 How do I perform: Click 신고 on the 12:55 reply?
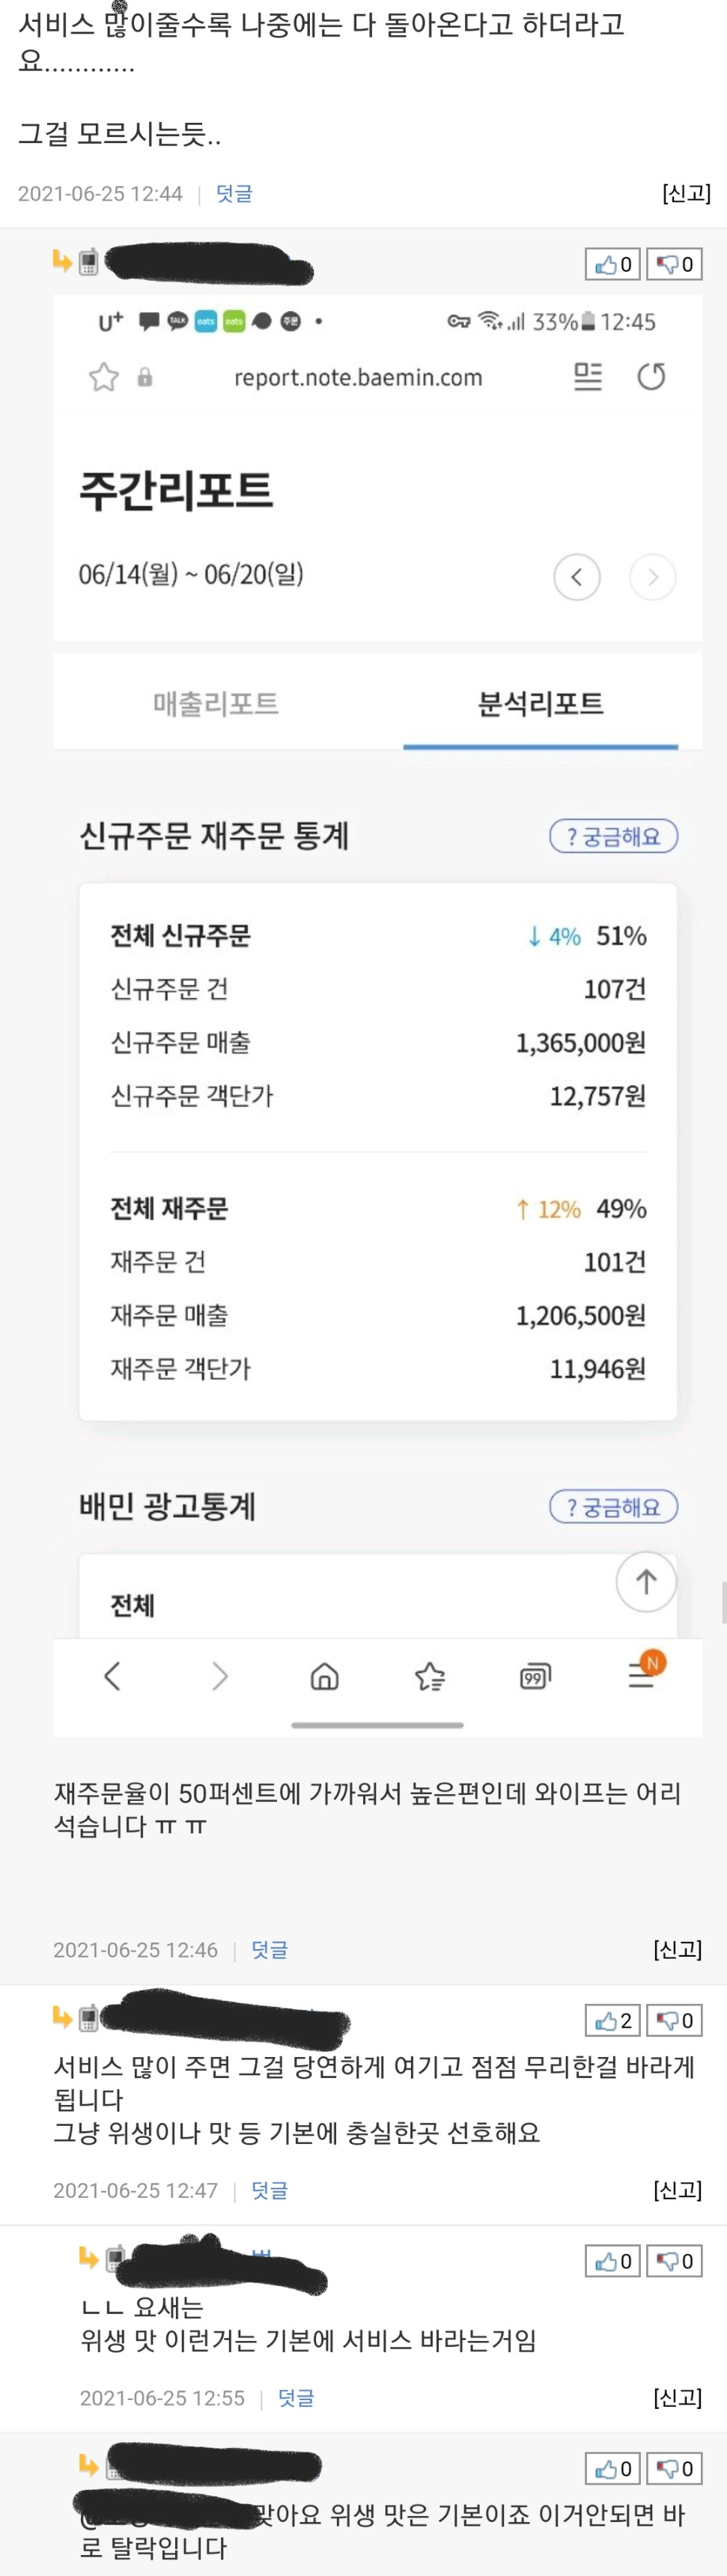point(677,2397)
